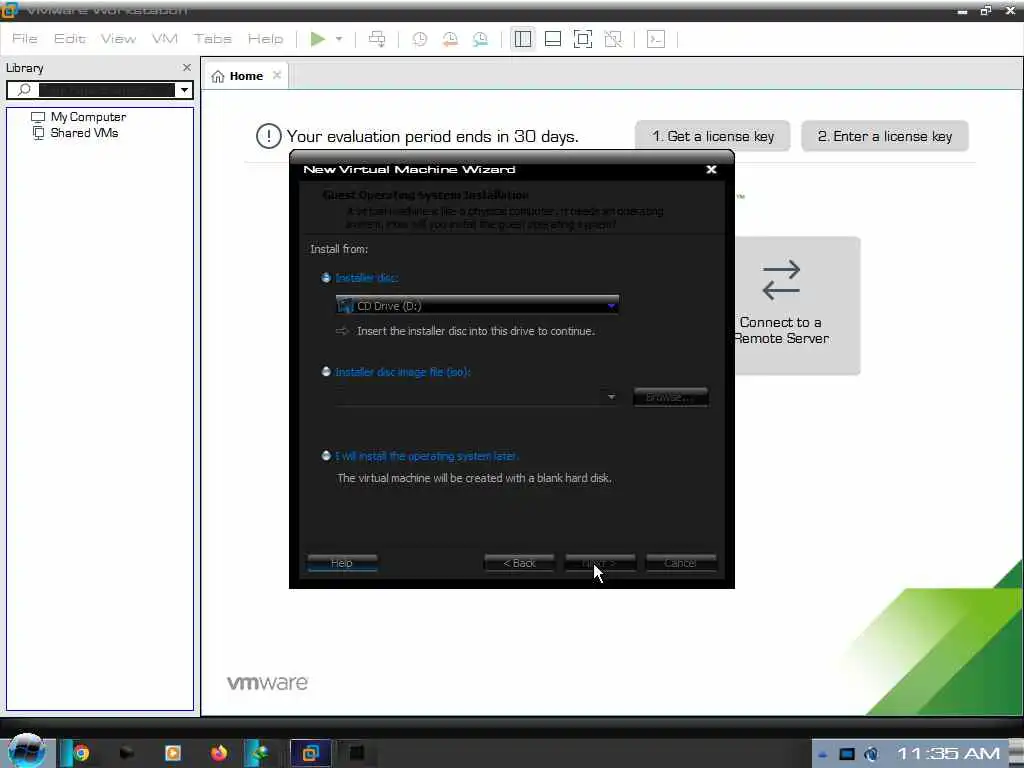
Task: Click the Take Snapshot clock icon
Action: [419, 39]
